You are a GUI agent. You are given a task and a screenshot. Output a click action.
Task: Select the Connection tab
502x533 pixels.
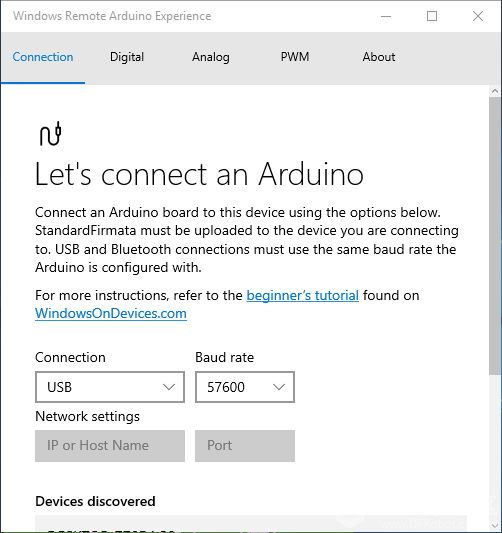point(43,57)
